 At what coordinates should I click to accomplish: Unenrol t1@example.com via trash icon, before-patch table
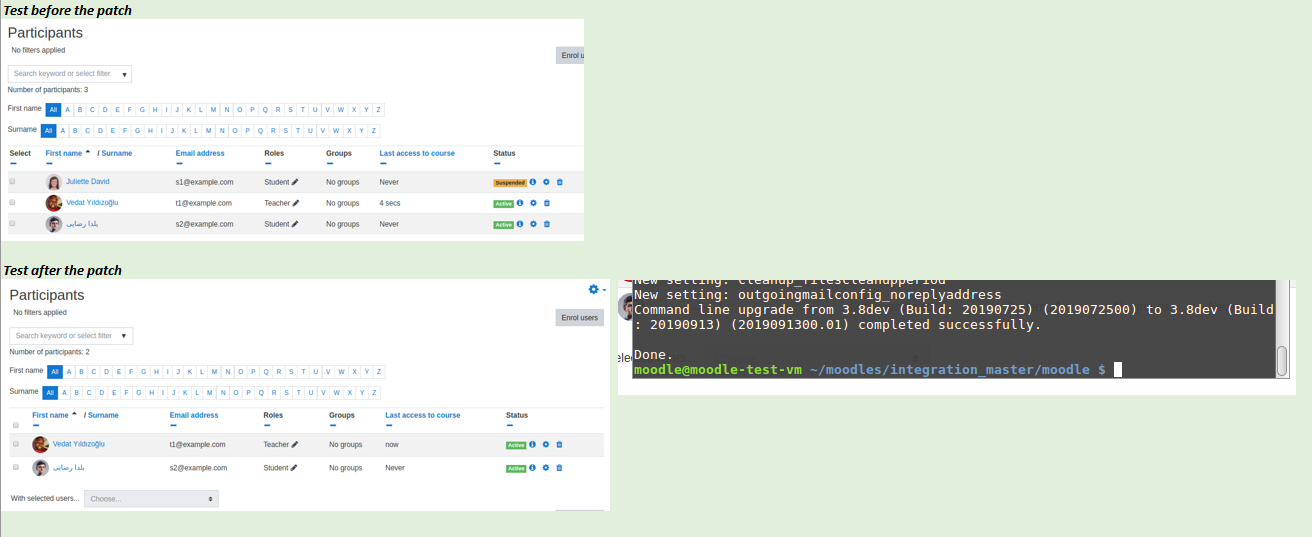[x=547, y=203]
